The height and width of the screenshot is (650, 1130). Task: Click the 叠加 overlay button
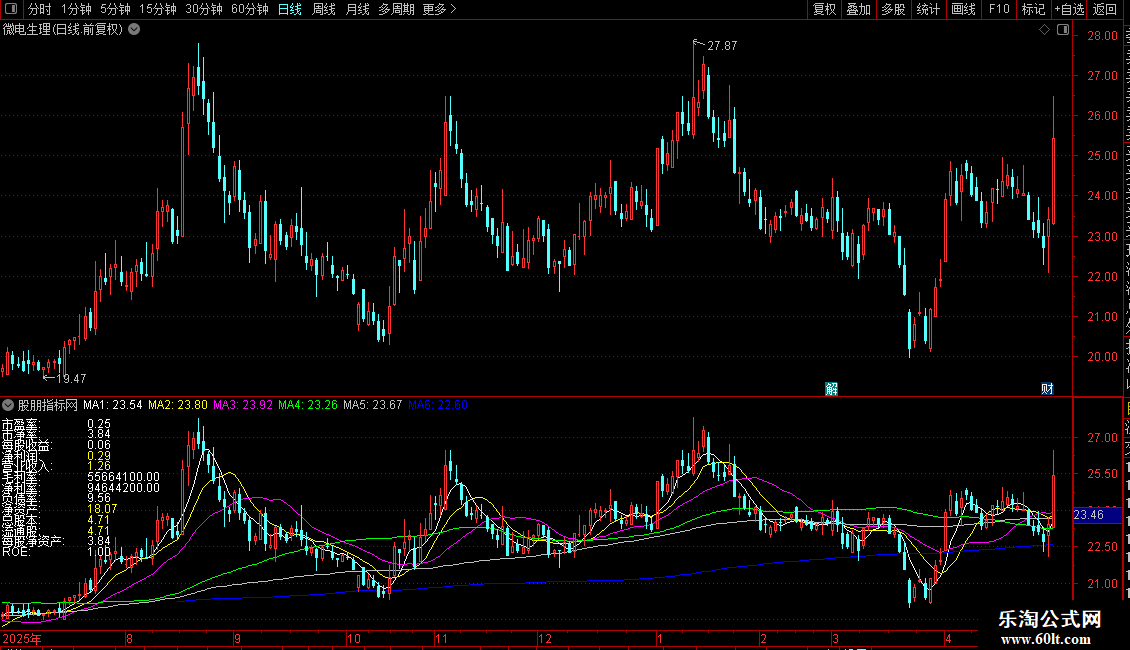[859, 9]
